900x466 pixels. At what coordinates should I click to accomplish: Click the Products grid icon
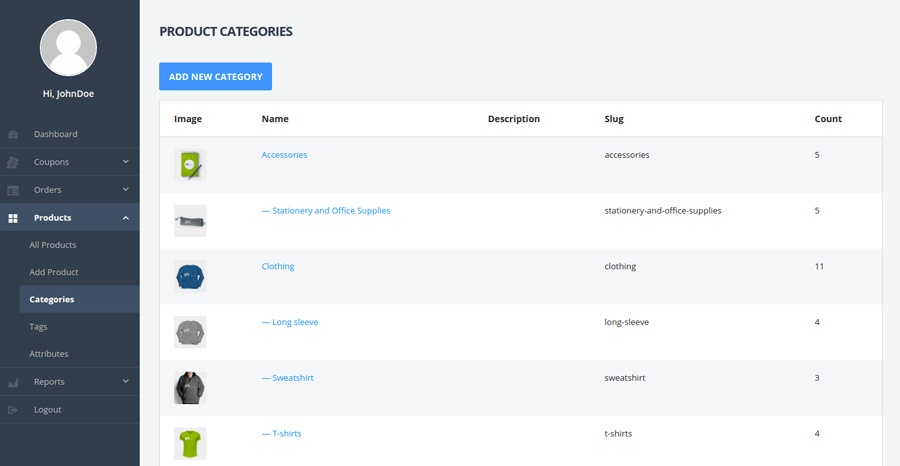pyautogui.click(x=13, y=218)
